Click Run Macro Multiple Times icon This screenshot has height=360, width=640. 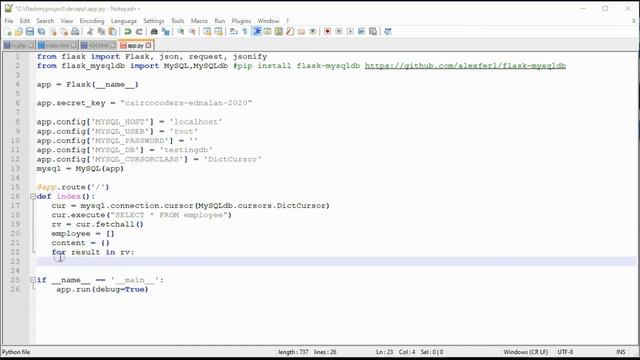click(x=361, y=31)
